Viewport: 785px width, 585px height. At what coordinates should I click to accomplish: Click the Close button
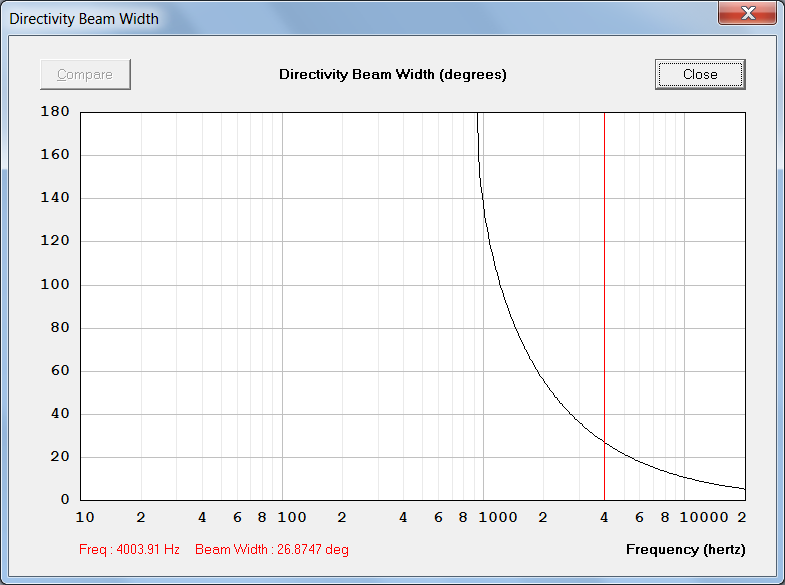(x=700, y=75)
